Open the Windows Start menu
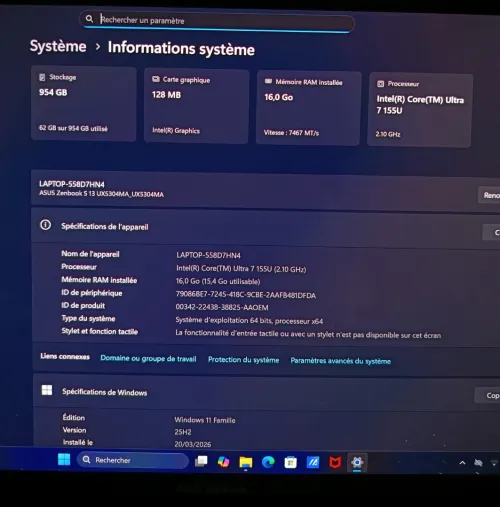This screenshot has height=507, width=500. click(x=64, y=459)
